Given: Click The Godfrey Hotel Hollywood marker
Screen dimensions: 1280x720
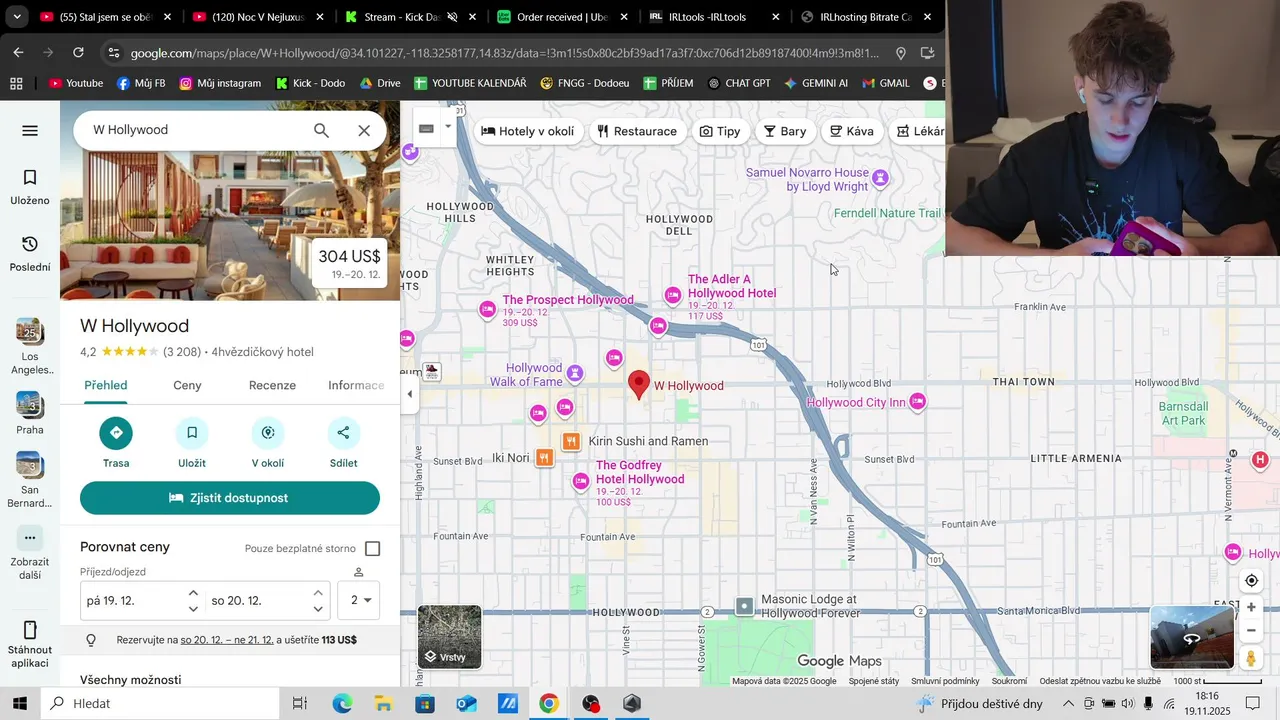Looking at the screenshot, I should (581, 482).
